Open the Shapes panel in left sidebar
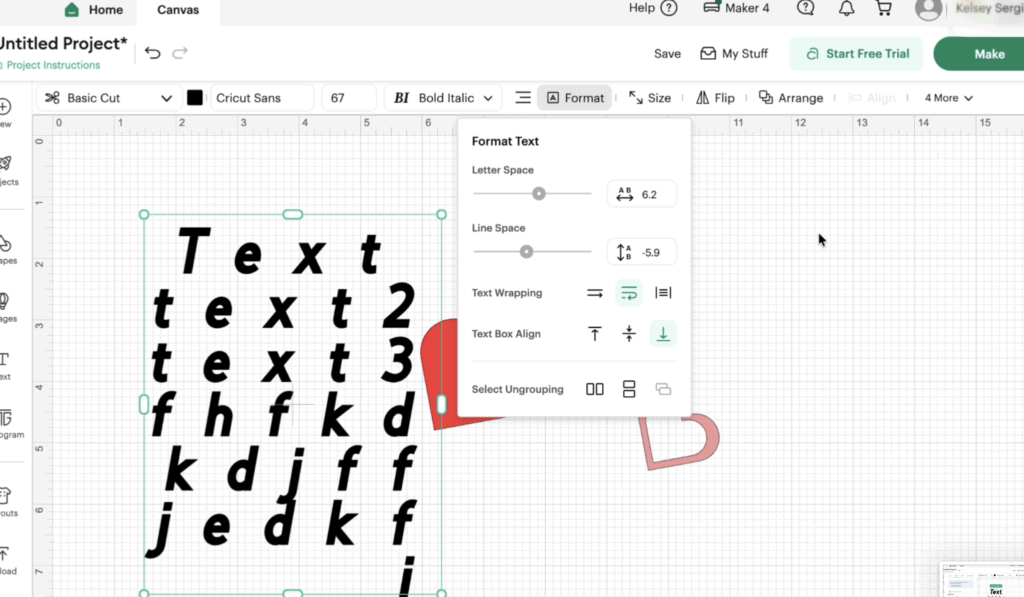The height and width of the screenshot is (597, 1024). tap(5, 250)
